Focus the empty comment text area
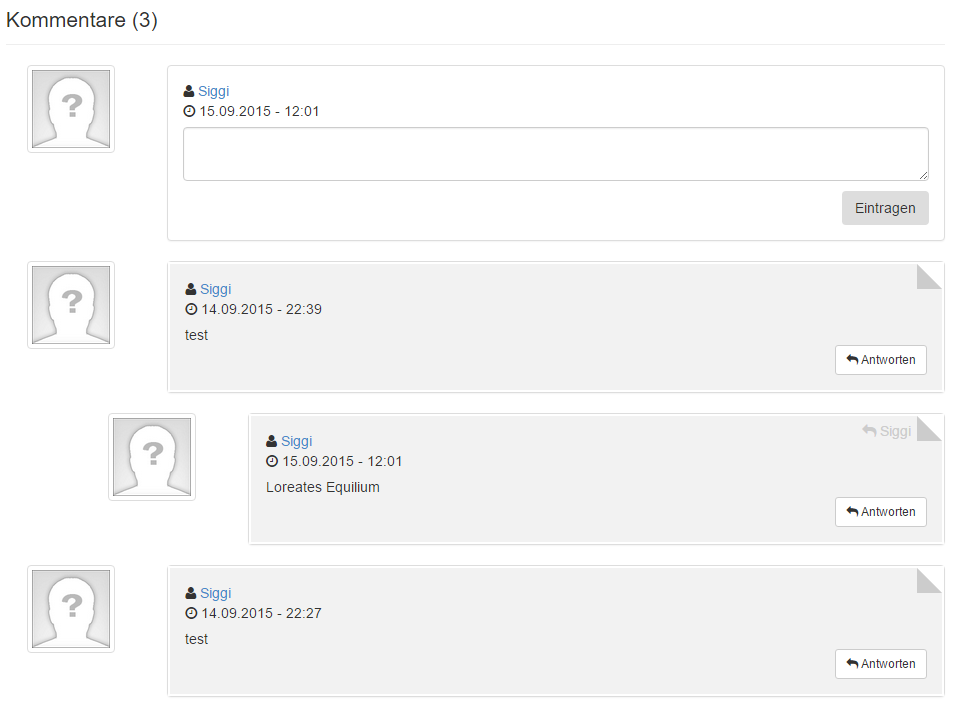The height and width of the screenshot is (714, 960). [x=556, y=154]
